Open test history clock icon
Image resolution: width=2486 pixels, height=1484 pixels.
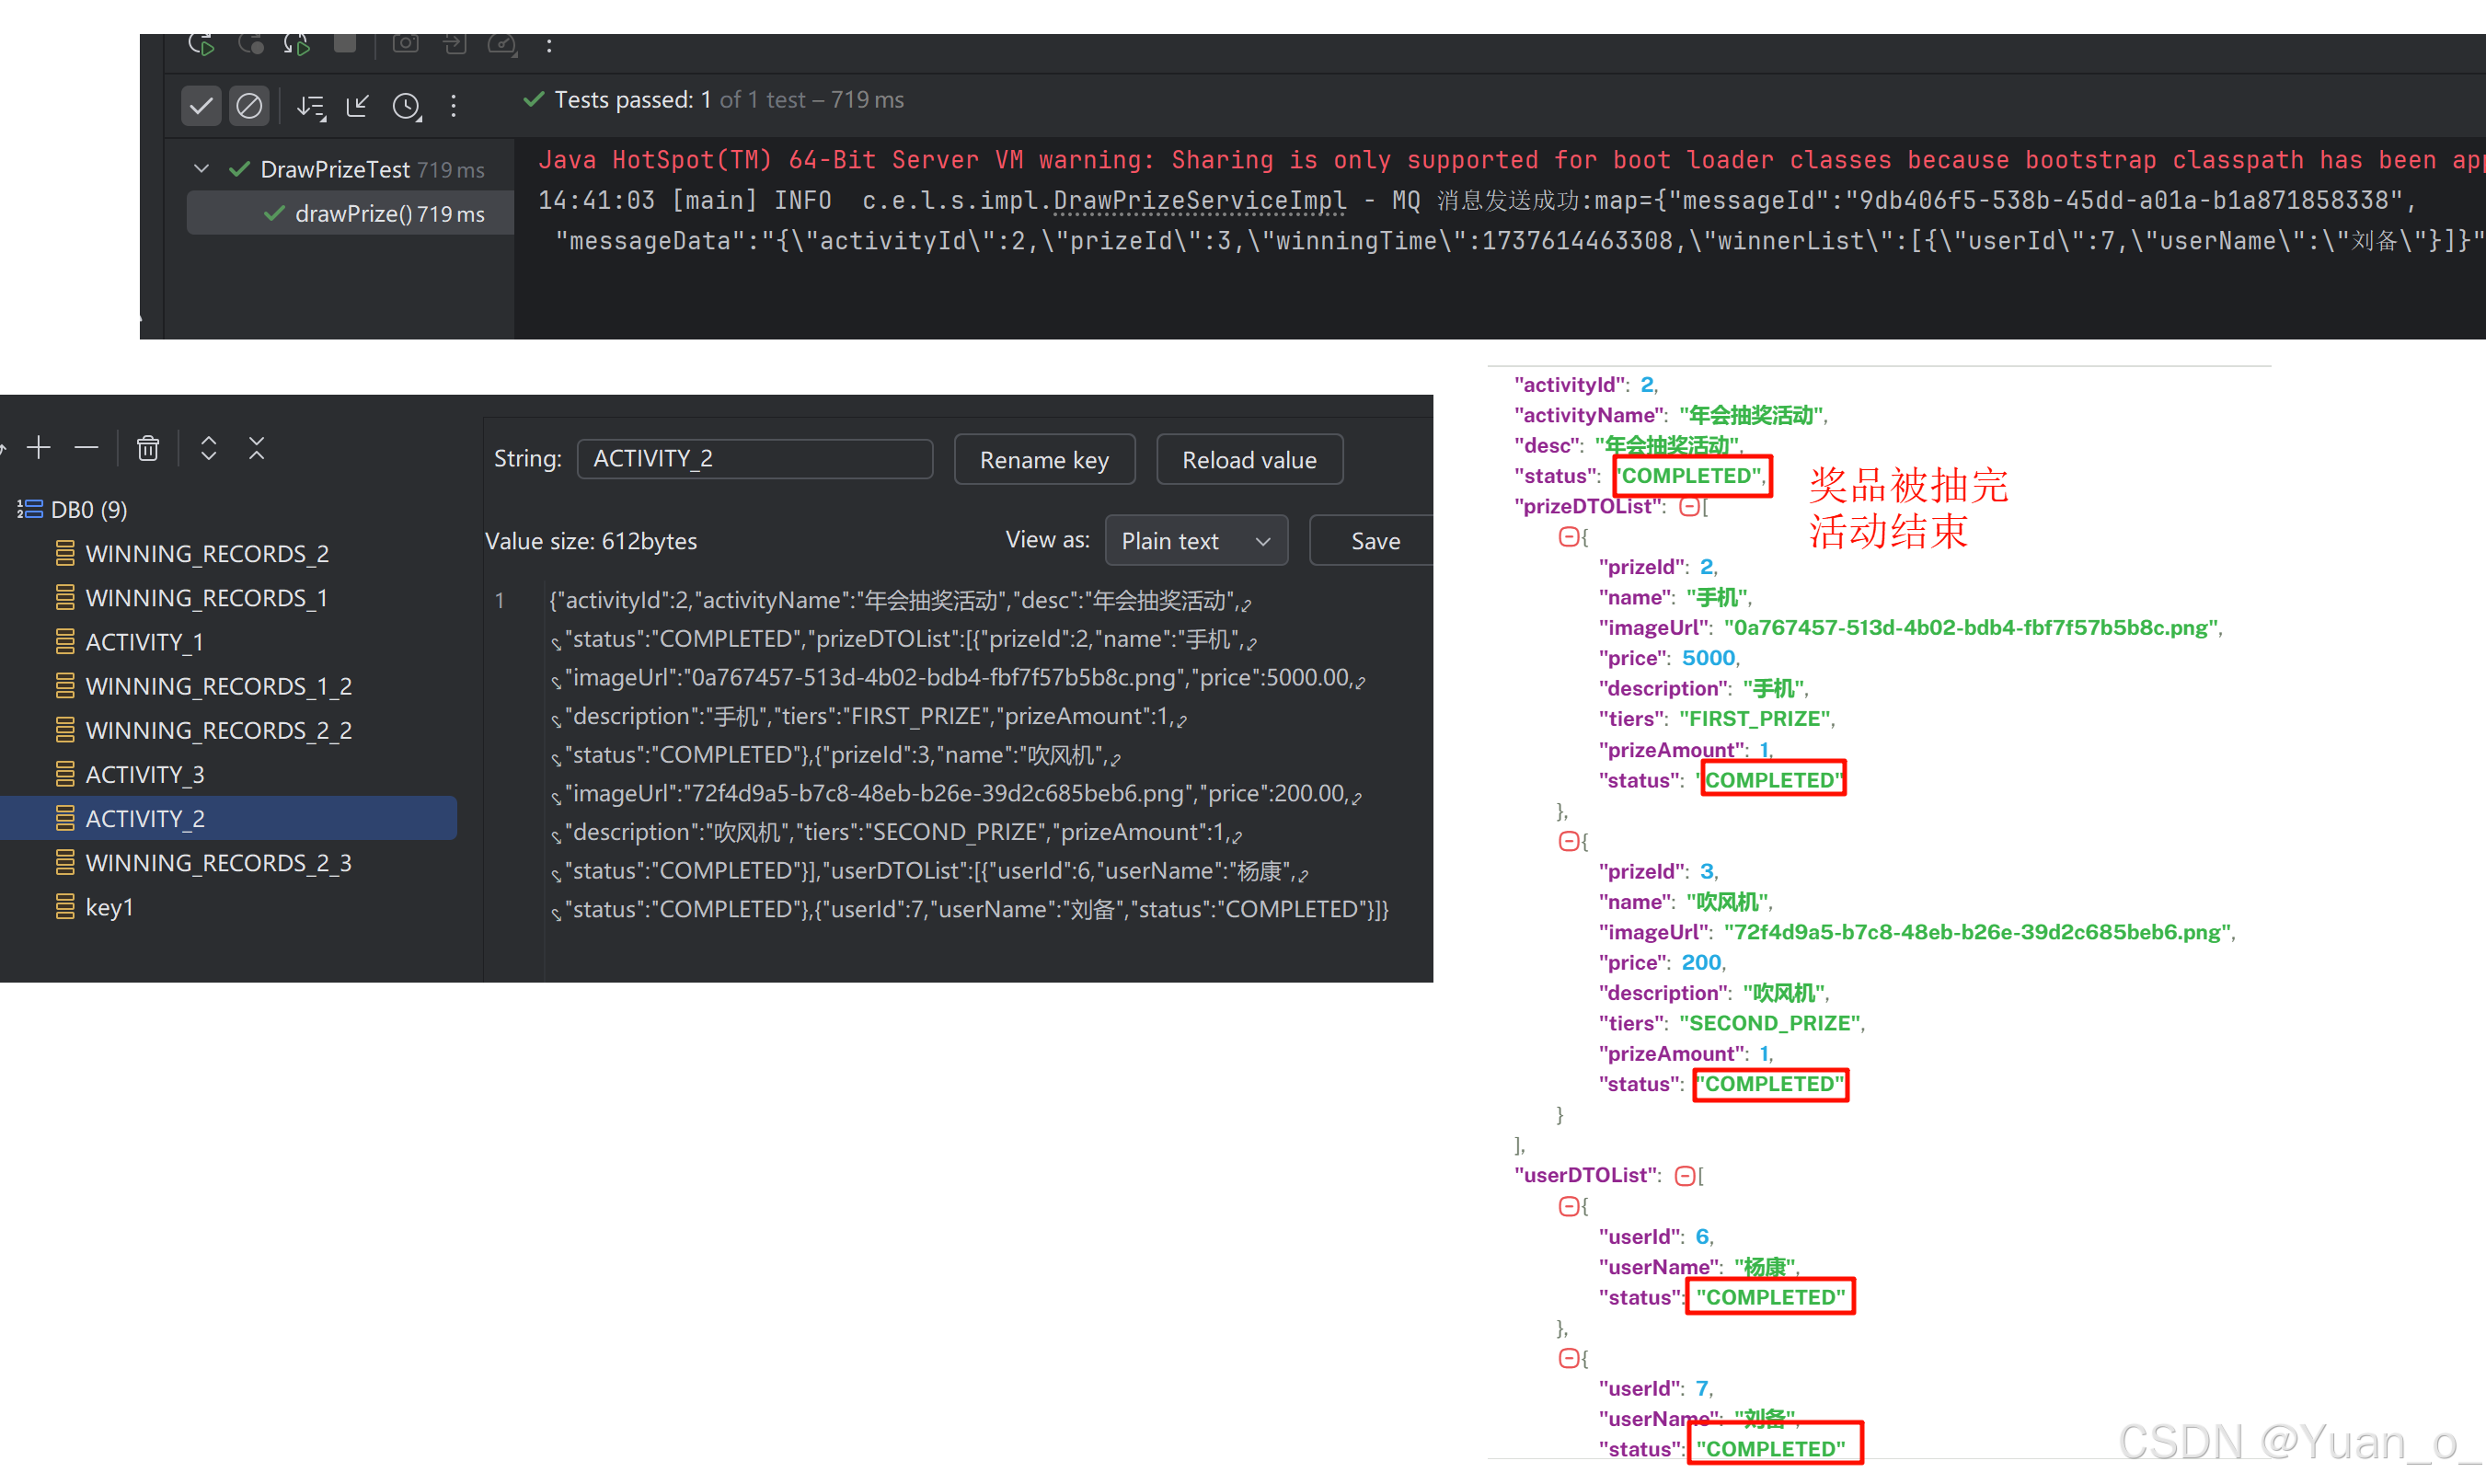coord(406,106)
